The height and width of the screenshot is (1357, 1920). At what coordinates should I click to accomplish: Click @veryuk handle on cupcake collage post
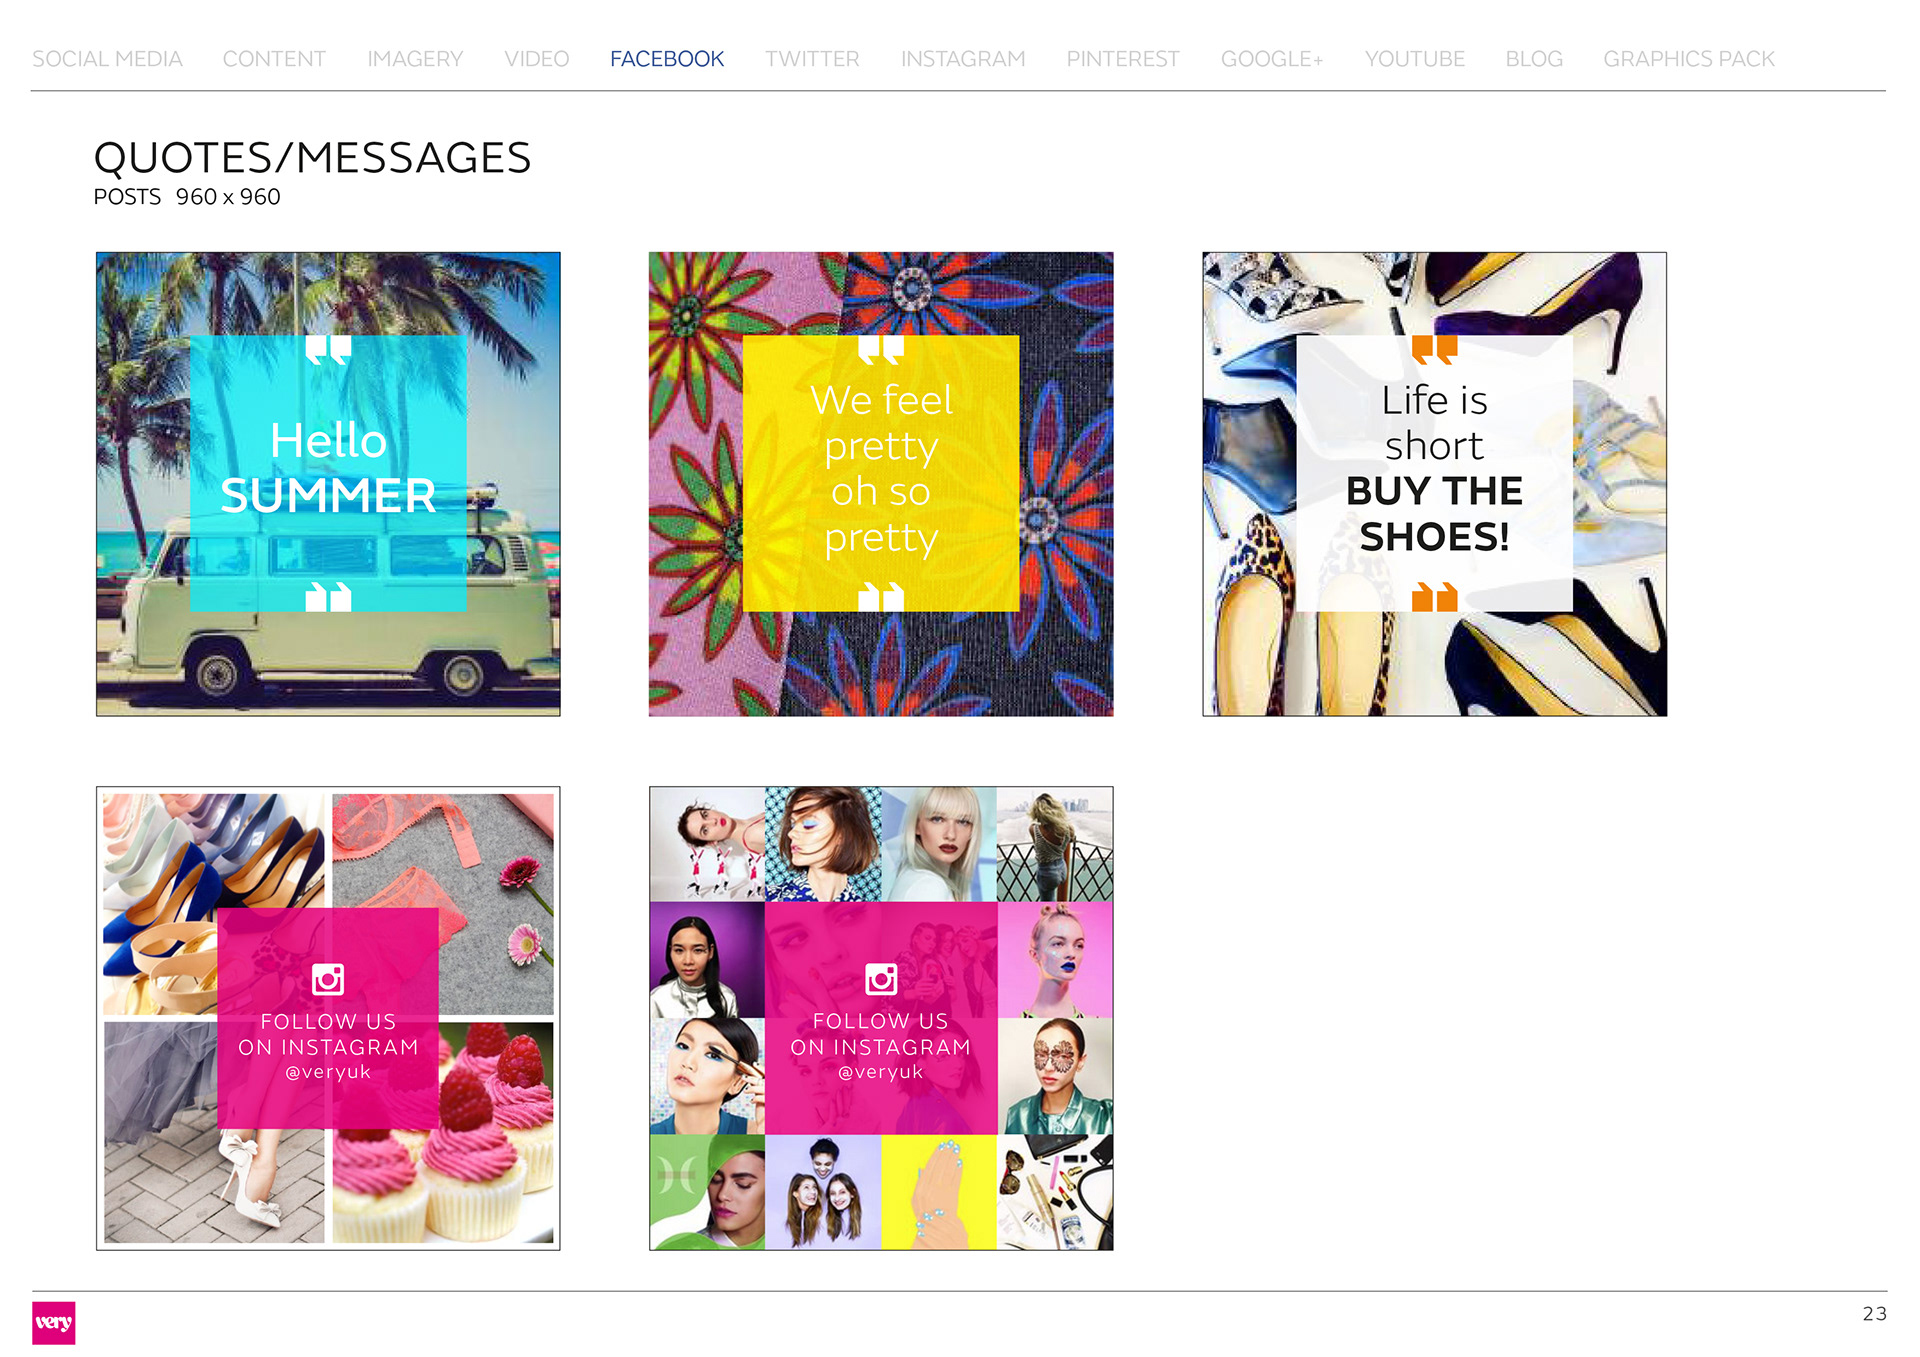328,1072
